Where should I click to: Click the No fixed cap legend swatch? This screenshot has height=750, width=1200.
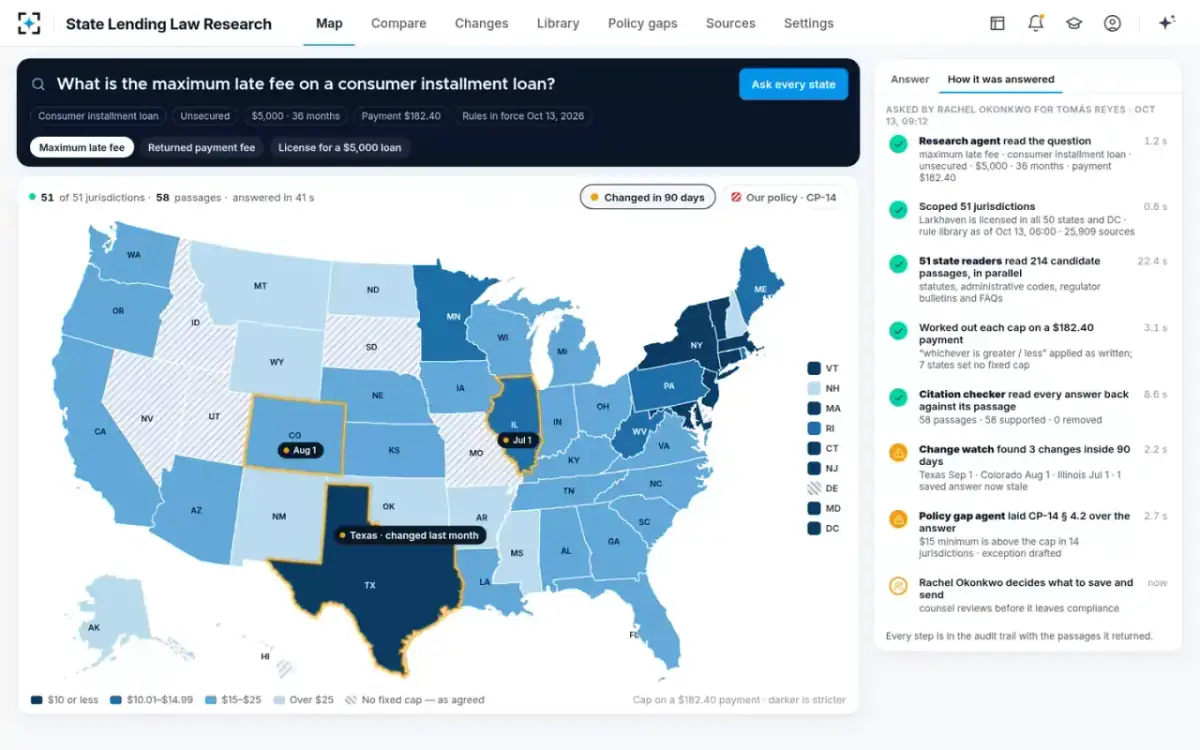351,700
